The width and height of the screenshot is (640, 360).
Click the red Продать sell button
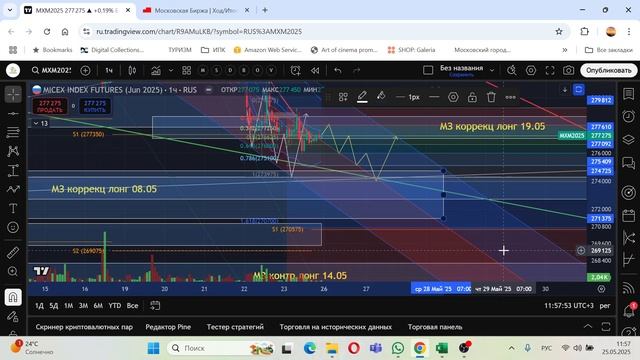click(50, 106)
